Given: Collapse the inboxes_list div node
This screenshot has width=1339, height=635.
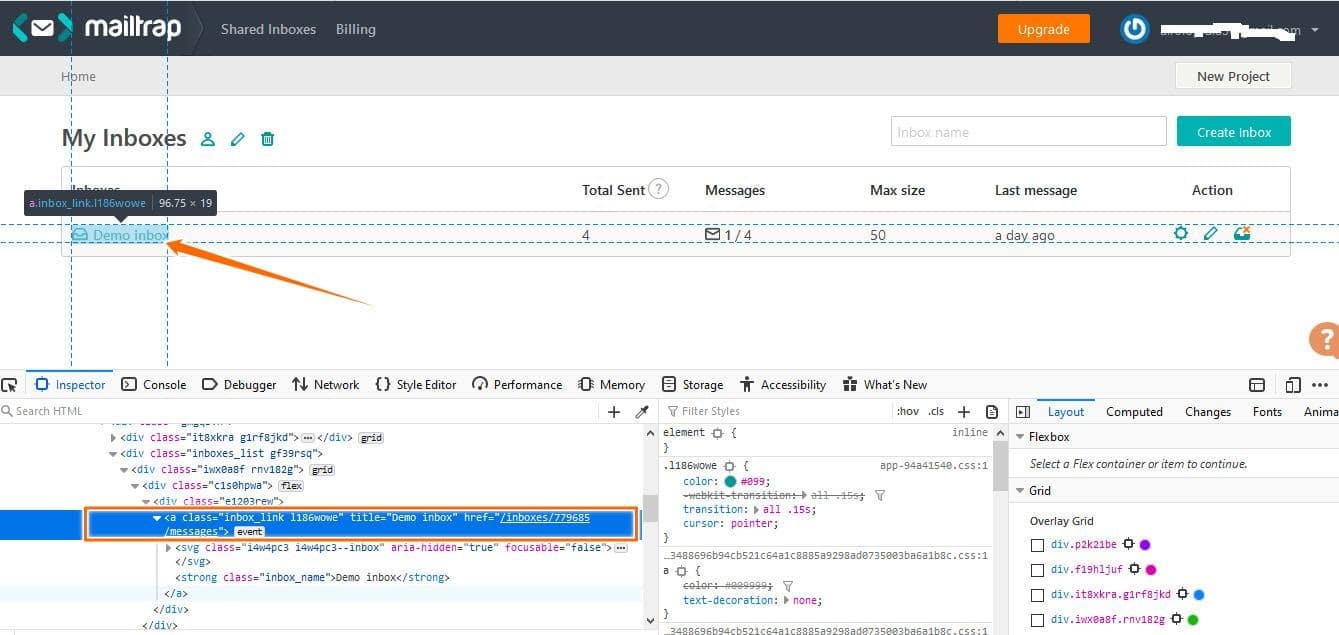Looking at the screenshot, I should point(113,454).
